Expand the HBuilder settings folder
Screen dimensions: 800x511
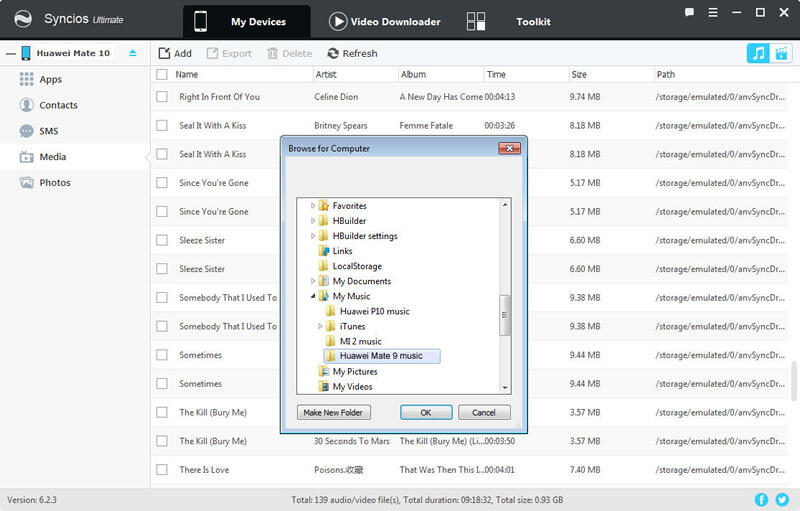[x=313, y=237]
